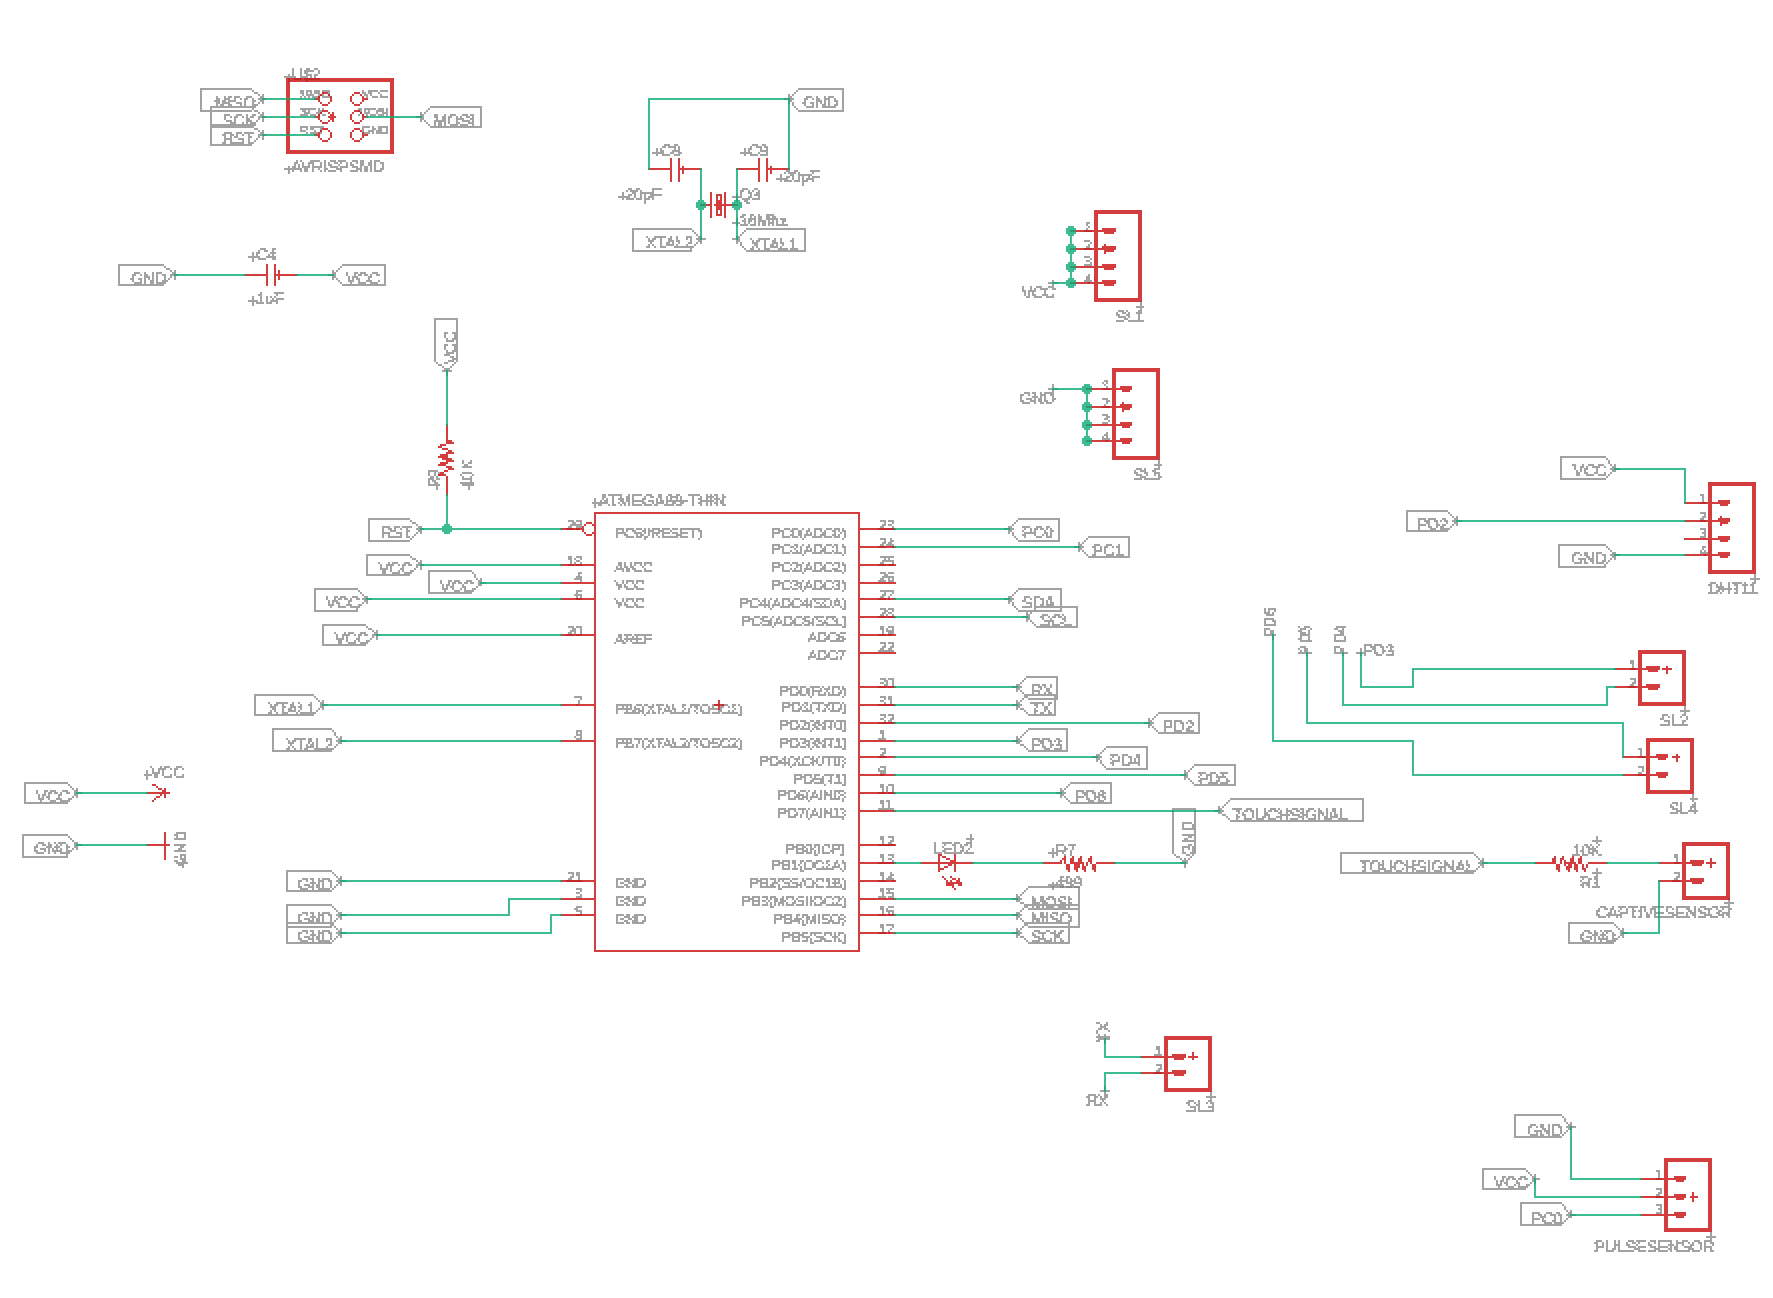Select the SL1 four-pin header
Screen dimensions: 1773x1298
click(1118, 256)
